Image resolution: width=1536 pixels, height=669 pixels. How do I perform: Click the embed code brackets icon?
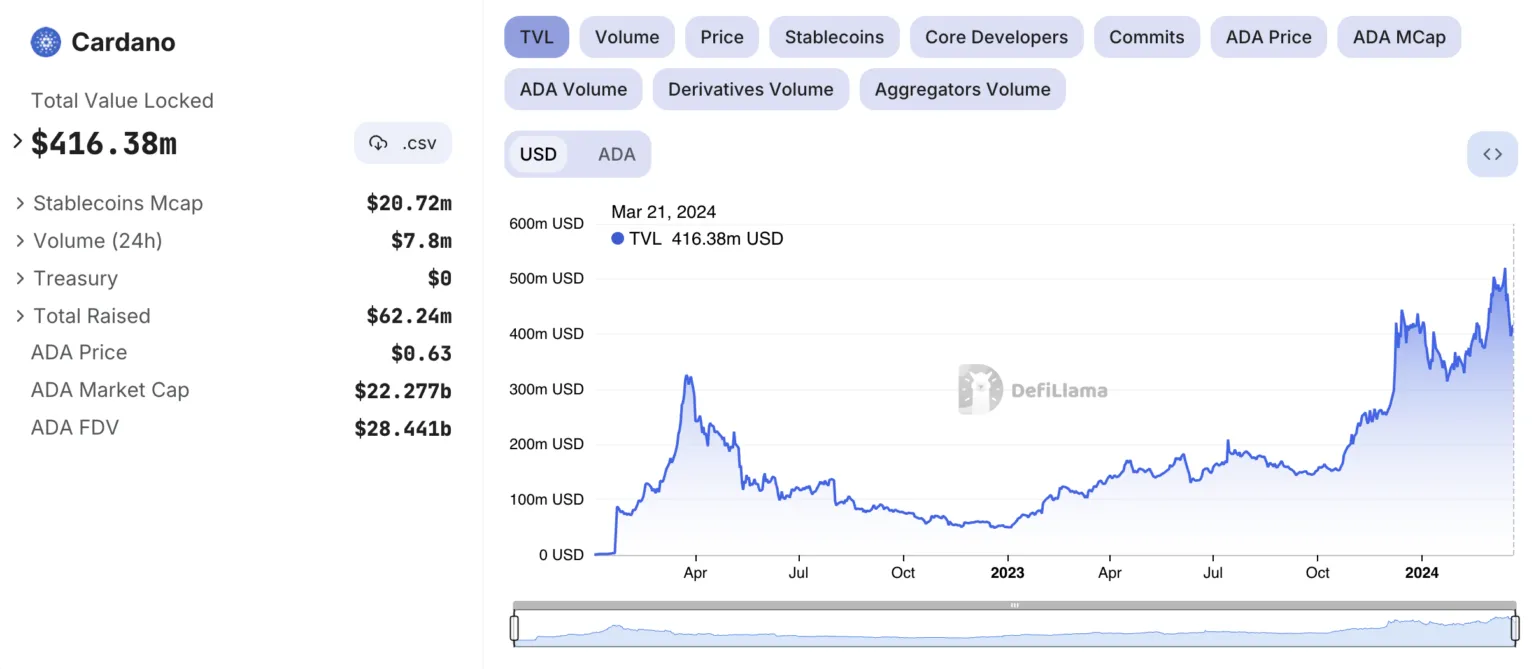click(1492, 154)
